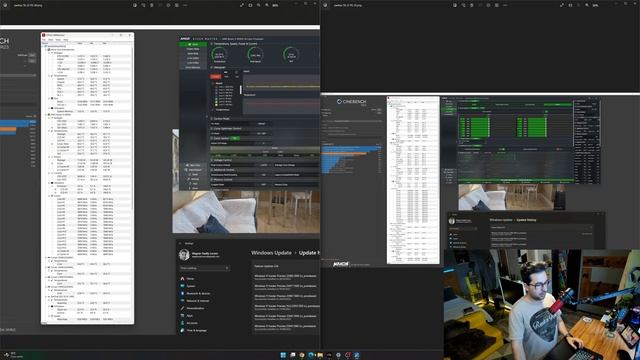Delete the image in right Photos window

pyautogui.click(x=472, y=5)
